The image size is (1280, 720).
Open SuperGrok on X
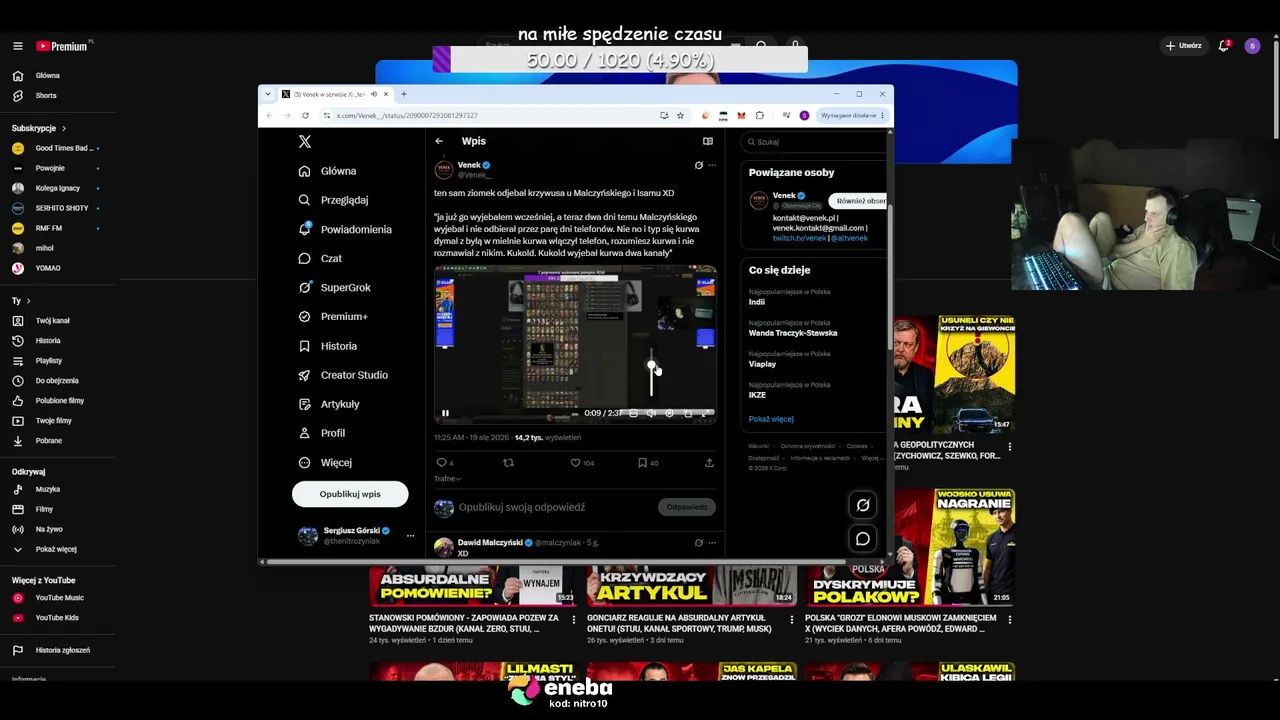[334, 288]
